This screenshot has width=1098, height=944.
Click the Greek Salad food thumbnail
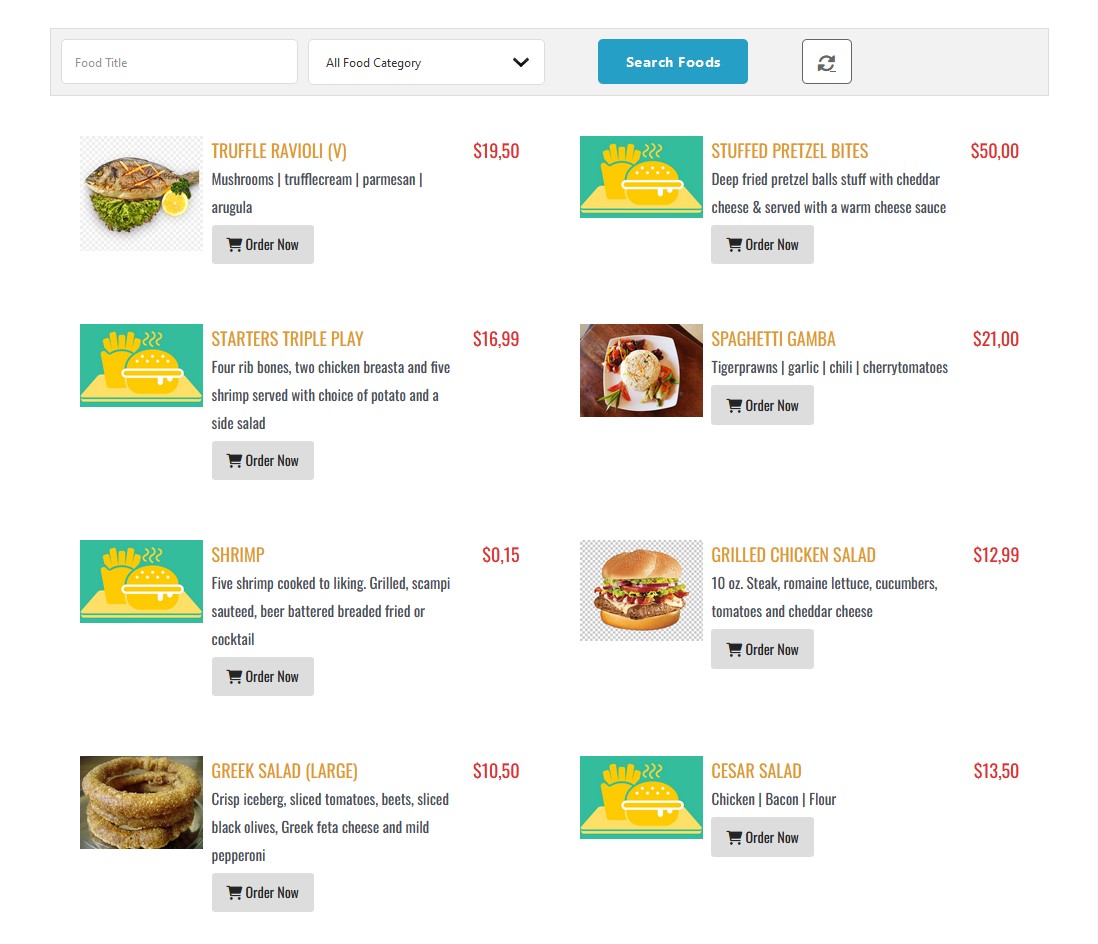(141, 802)
